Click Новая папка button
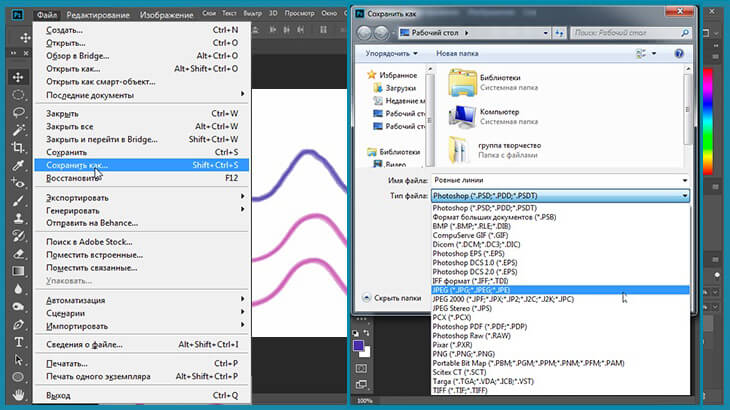Screen dimensions: 730x410 457,54
